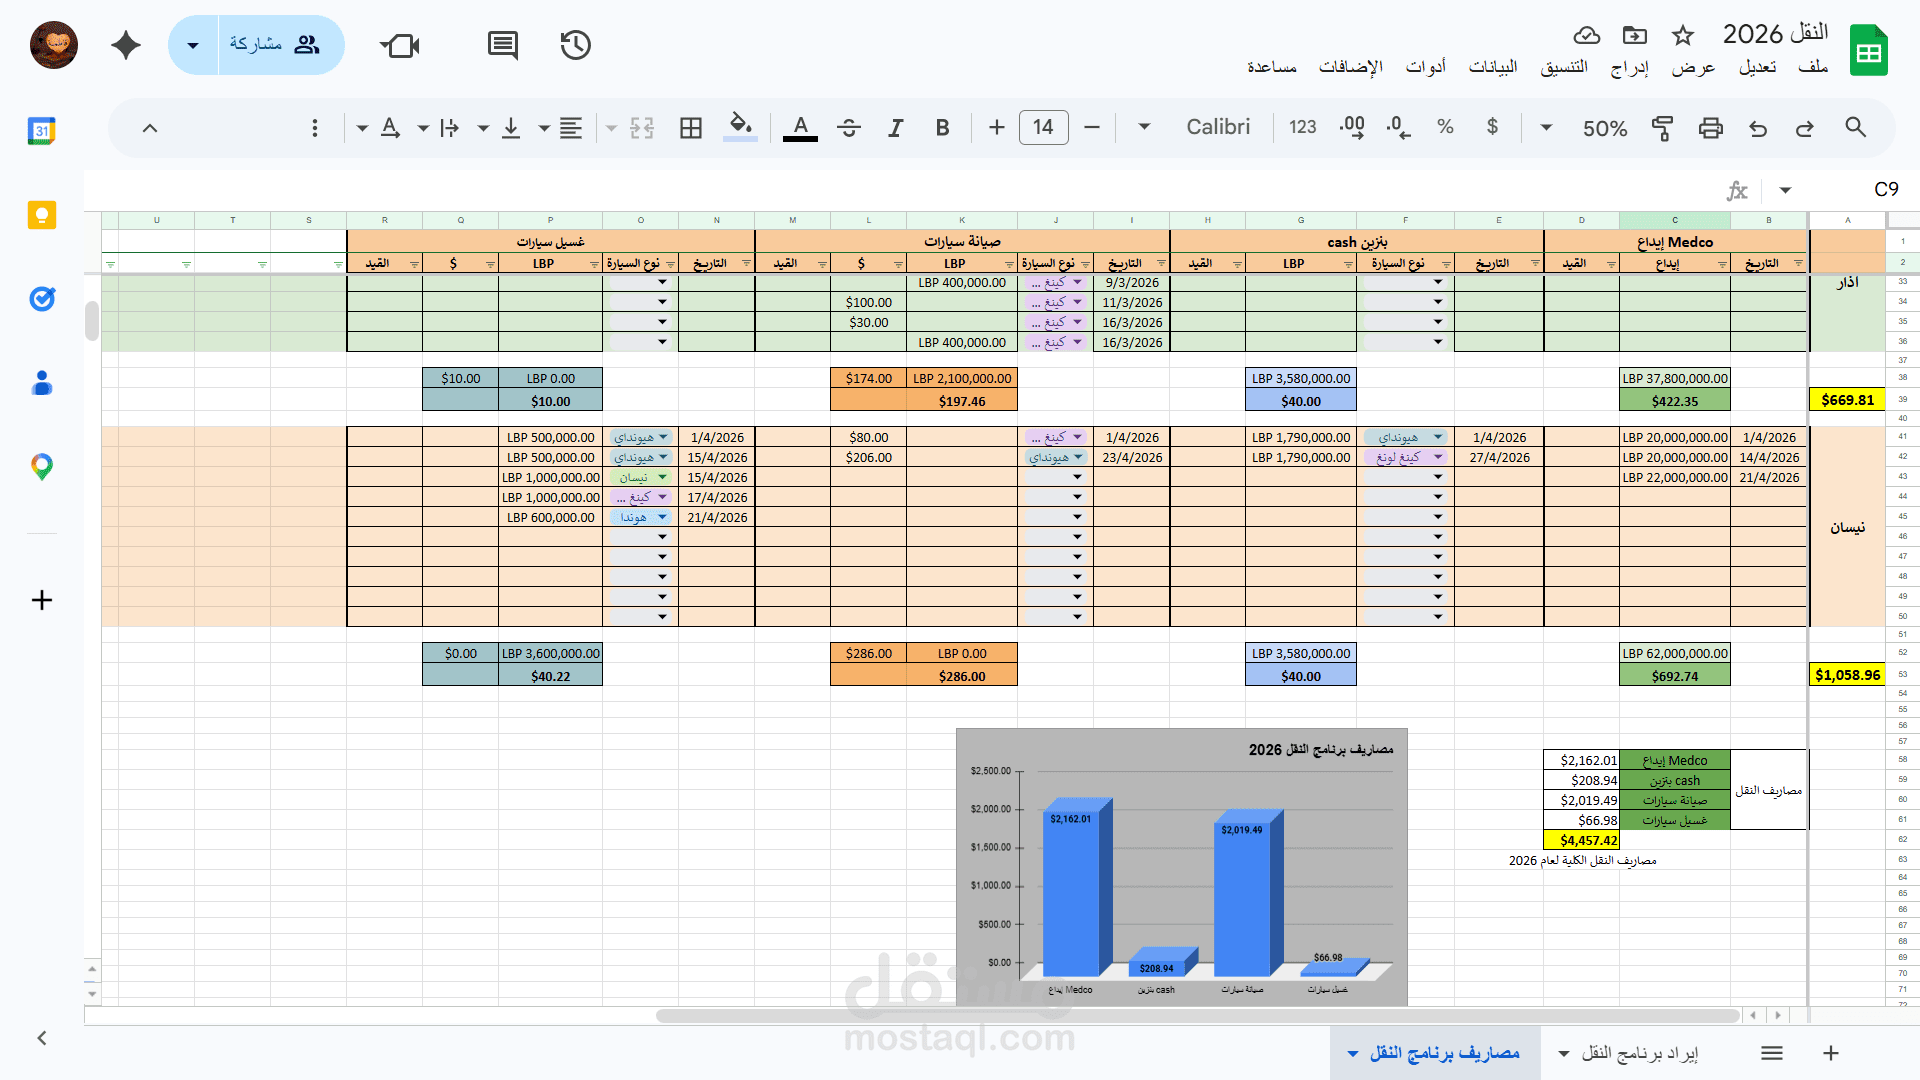The width and height of the screenshot is (1920, 1080).
Task: Open the cell borders tool
Action: 691,127
